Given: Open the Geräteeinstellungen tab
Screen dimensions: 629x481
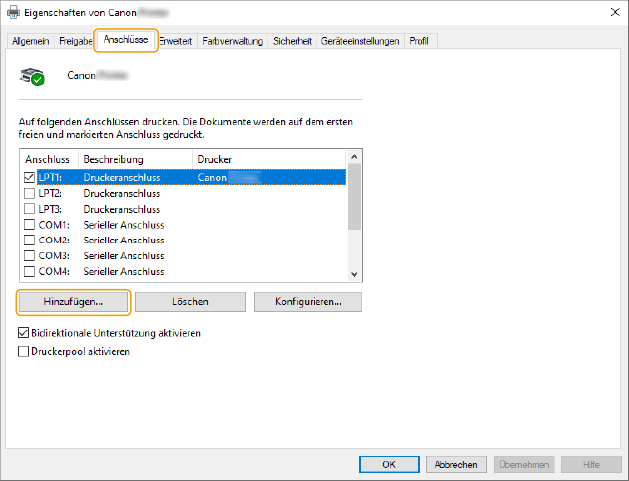Looking at the screenshot, I should 360,41.
